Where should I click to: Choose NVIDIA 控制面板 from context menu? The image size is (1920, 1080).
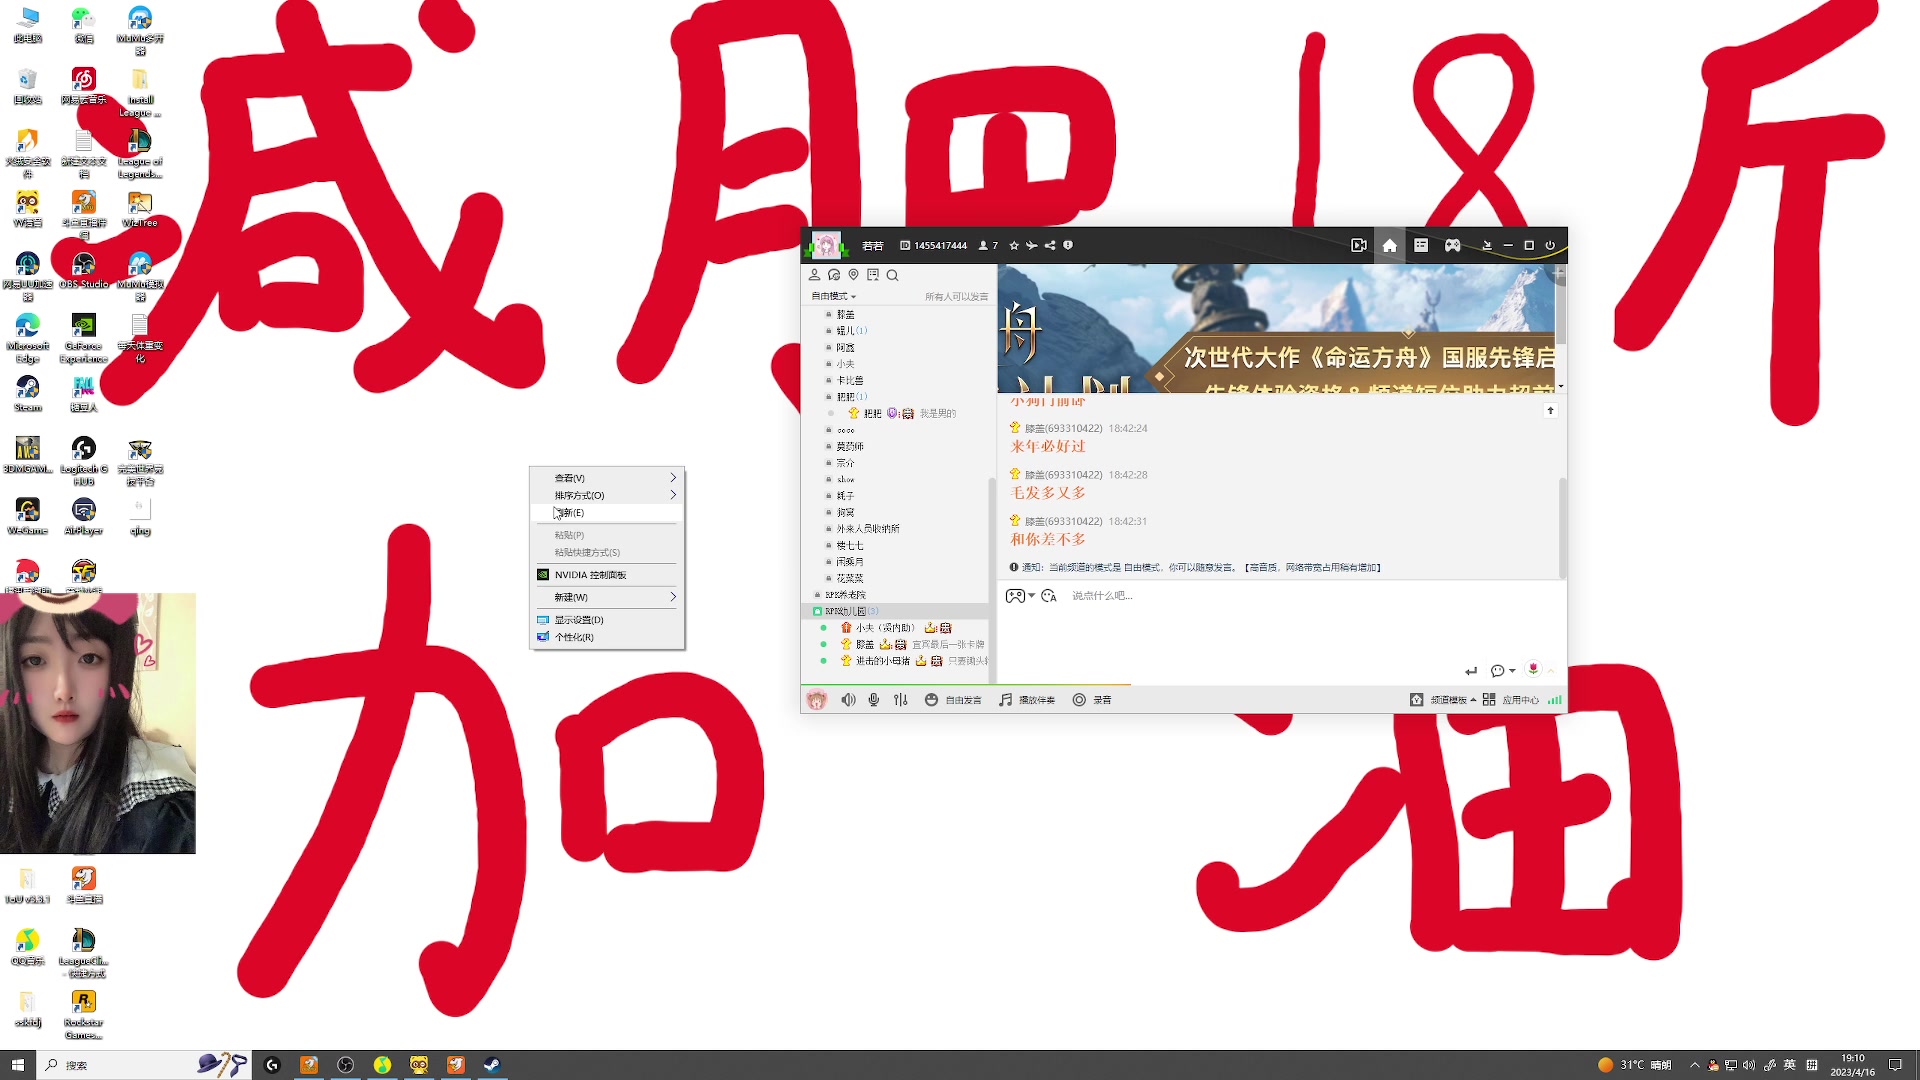pos(590,575)
